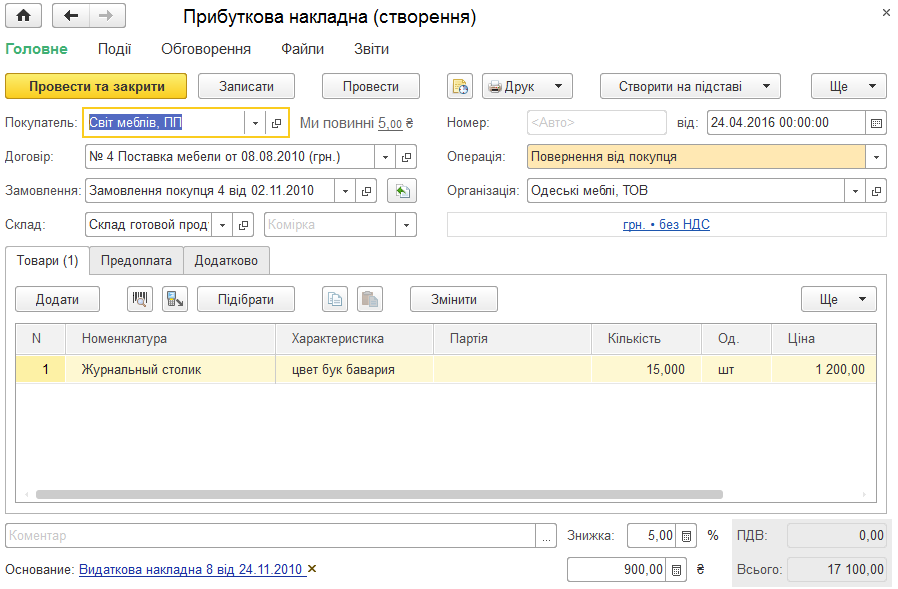Expand the Покупатель dropdown list
The width and height of the screenshot is (898, 589).
pyautogui.click(x=255, y=123)
